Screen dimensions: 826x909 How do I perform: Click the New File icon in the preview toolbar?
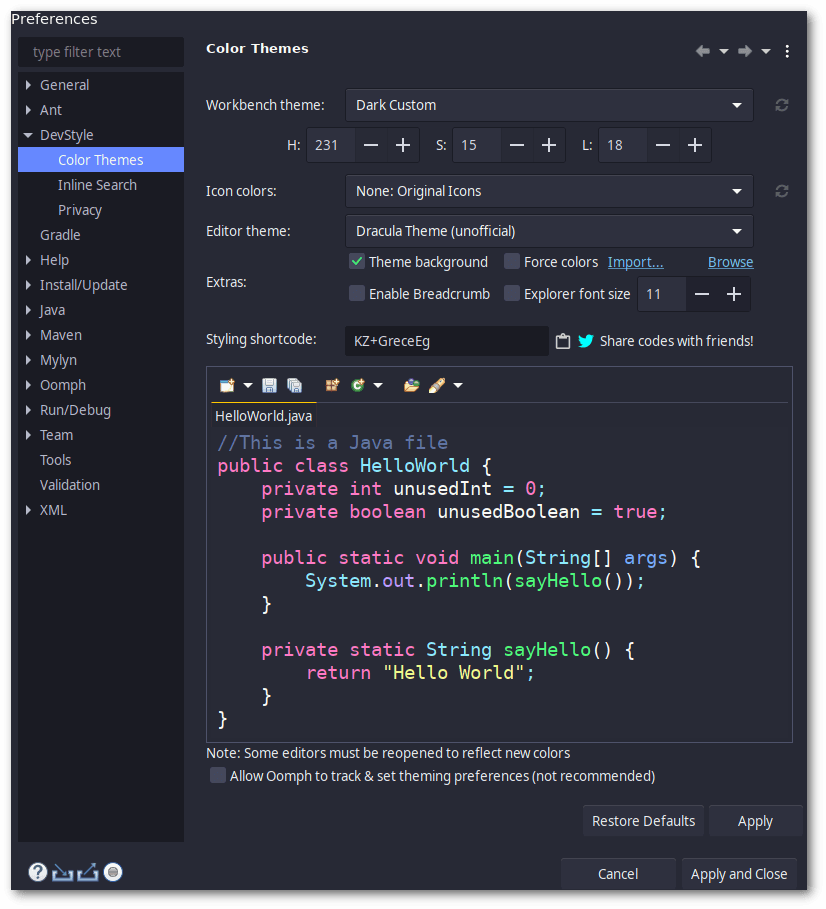pyautogui.click(x=226, y=385)
